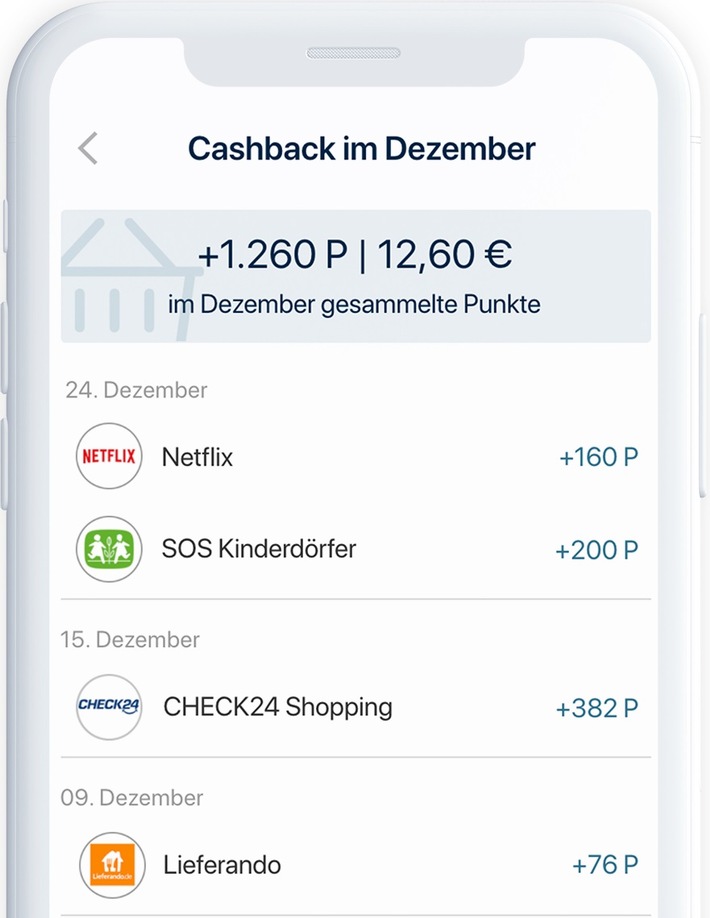Click the +200 P points value

pyautogui.click(x=596, y=550)
